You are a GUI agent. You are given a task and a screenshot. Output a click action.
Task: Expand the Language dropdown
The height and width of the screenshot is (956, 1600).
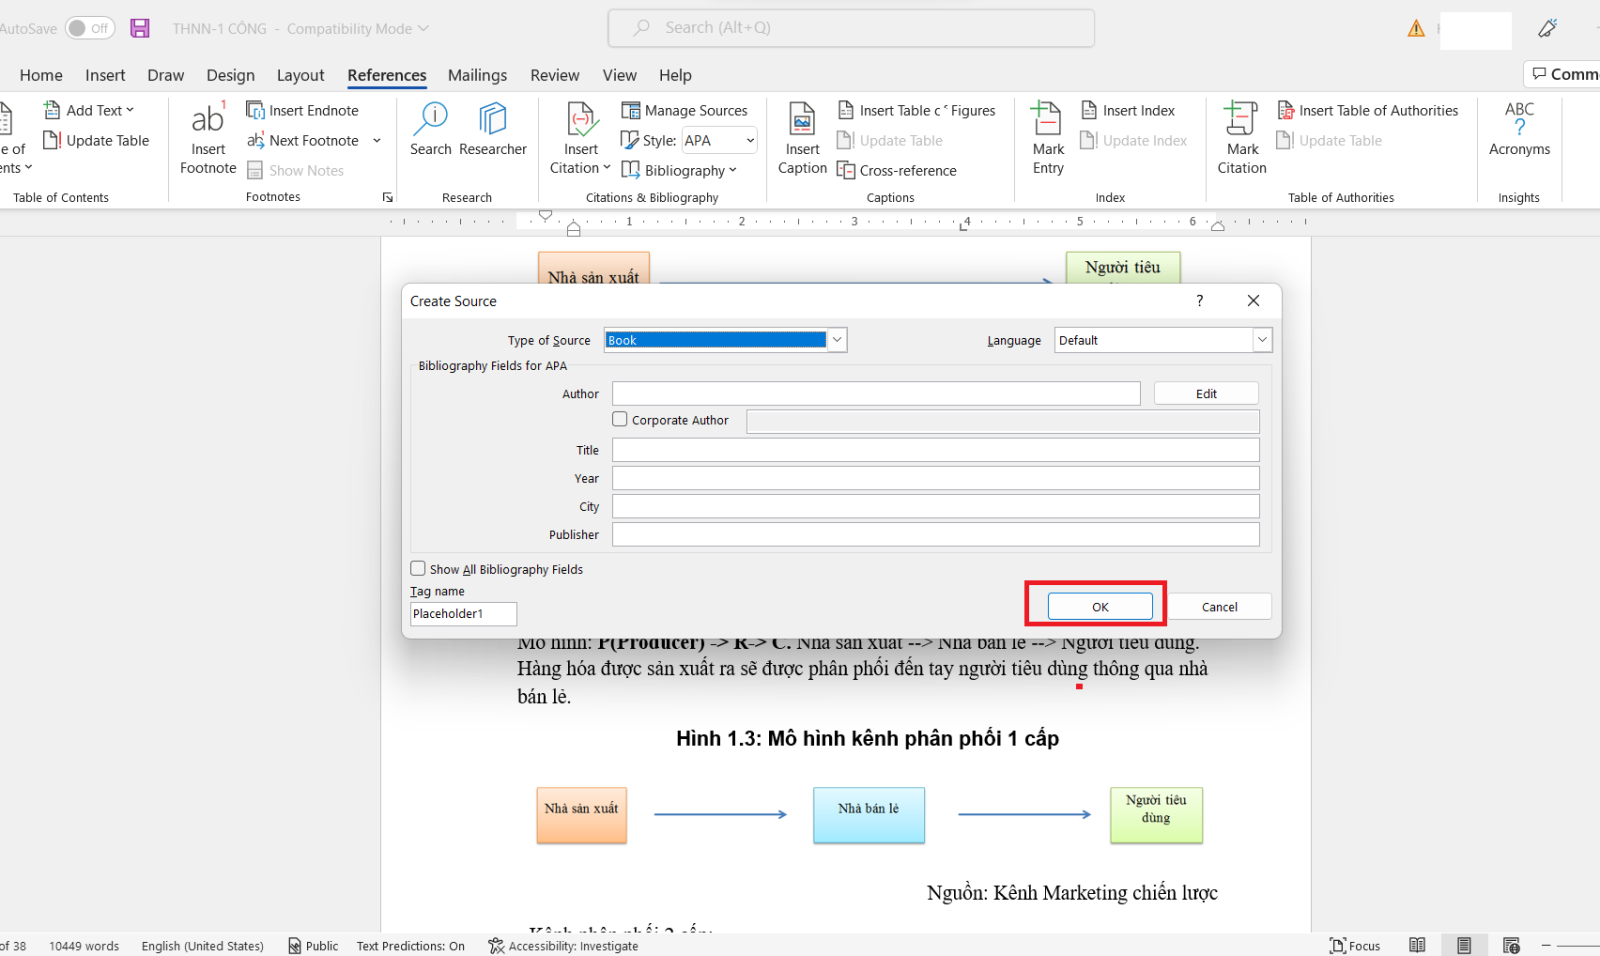click(x=1262, y=339)
